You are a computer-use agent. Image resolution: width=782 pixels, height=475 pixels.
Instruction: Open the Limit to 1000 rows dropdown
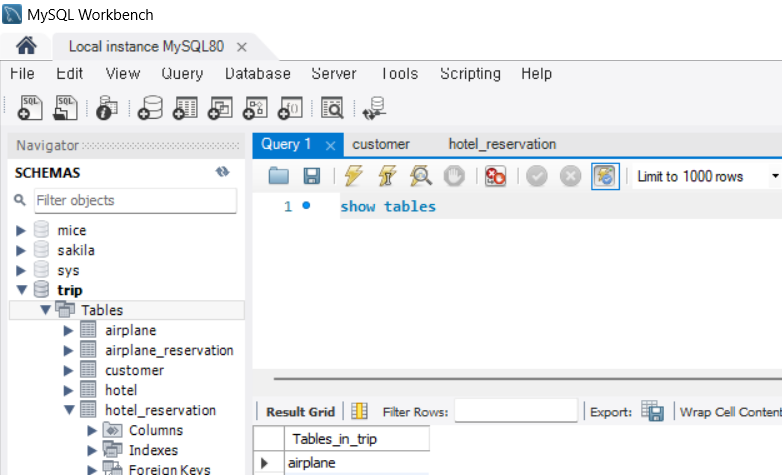click(x=775, y=176)
